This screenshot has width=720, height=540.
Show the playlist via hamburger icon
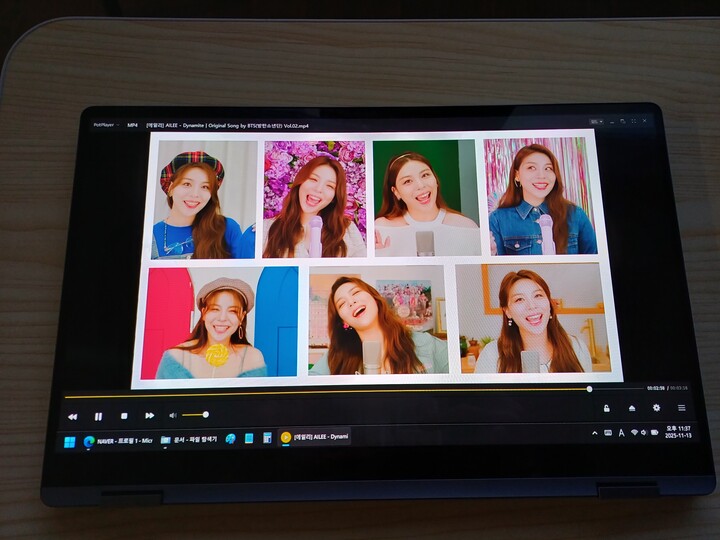tap(681, 408)
